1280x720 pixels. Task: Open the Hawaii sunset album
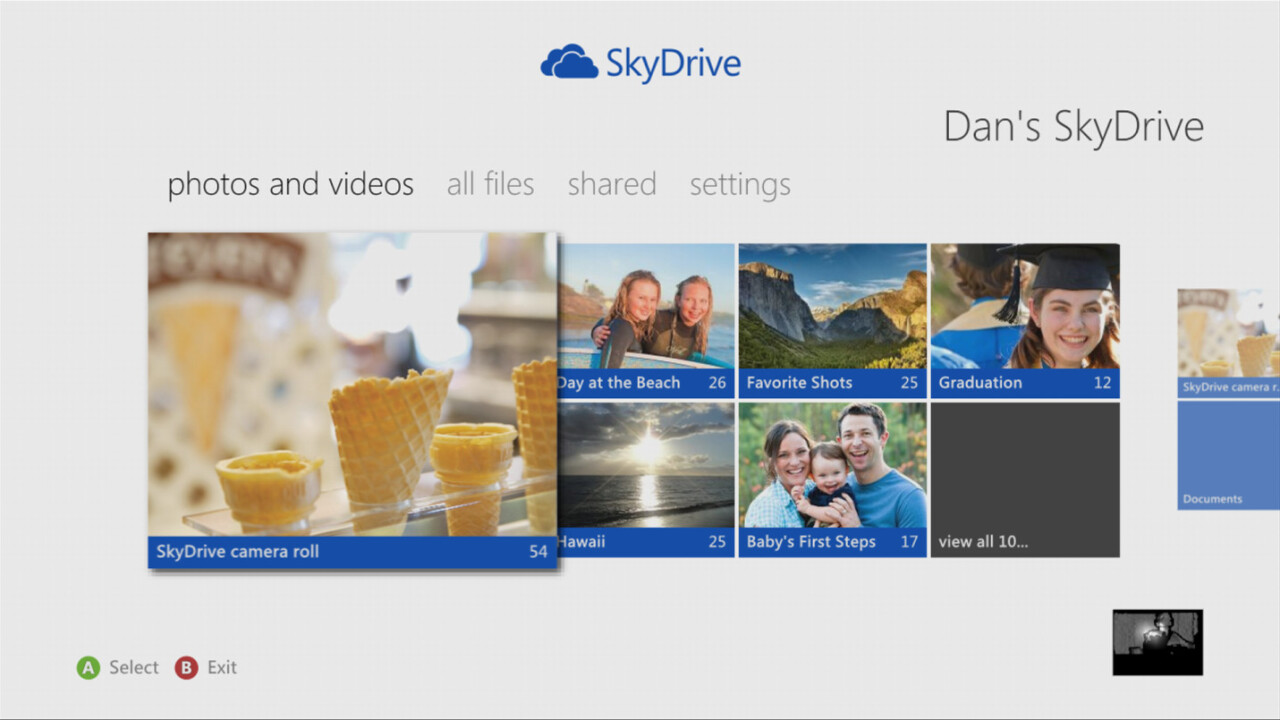[646, 479]
